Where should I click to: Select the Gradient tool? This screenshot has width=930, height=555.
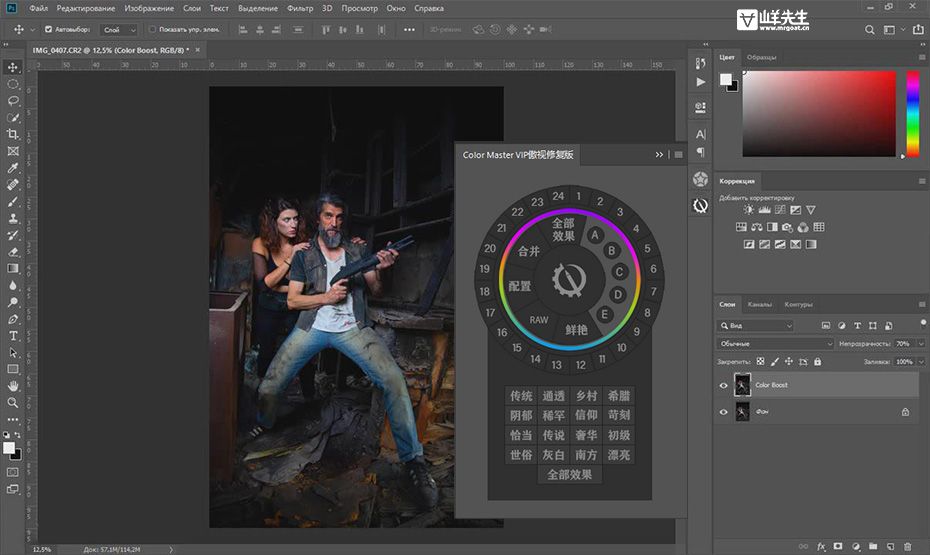[x=12, y=268]
